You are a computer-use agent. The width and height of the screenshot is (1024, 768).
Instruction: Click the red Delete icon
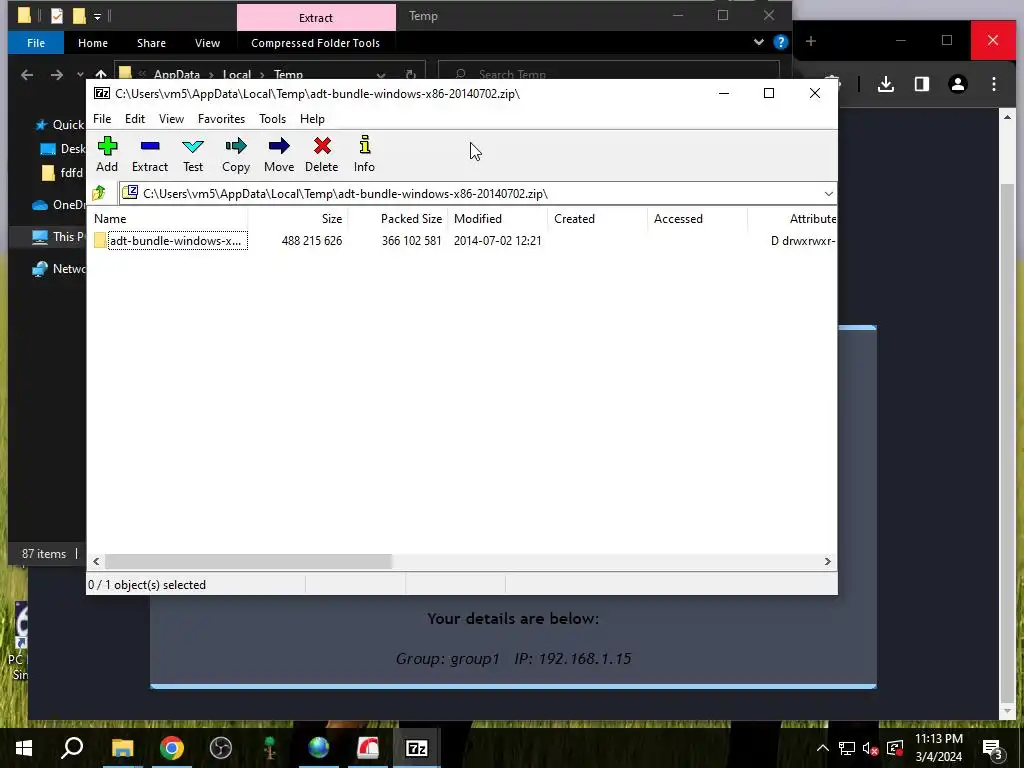(x=322, y=155)
